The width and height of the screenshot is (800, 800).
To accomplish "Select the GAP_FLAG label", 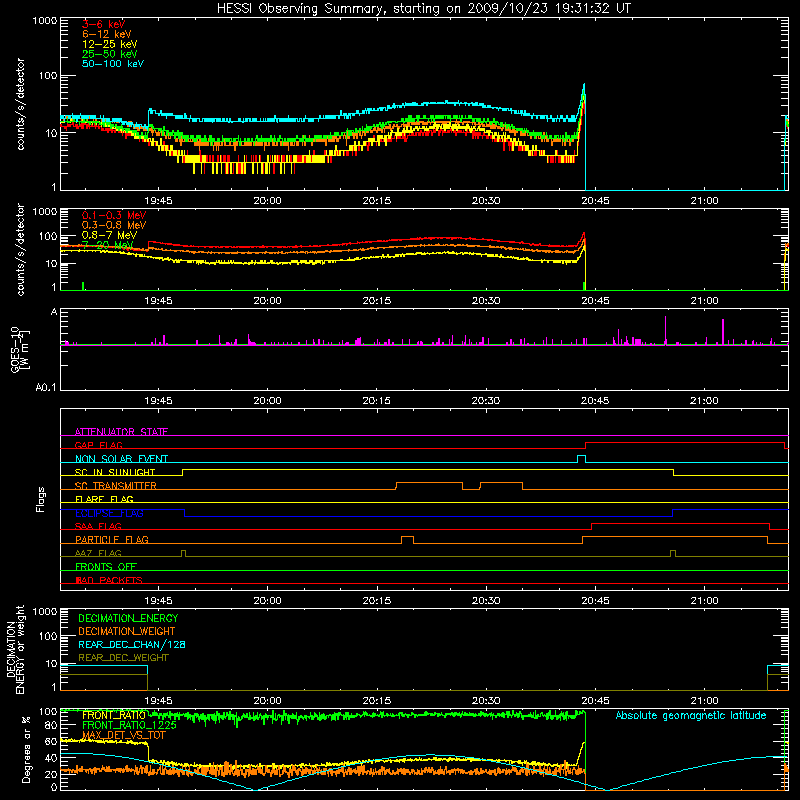I will point(98,445).
